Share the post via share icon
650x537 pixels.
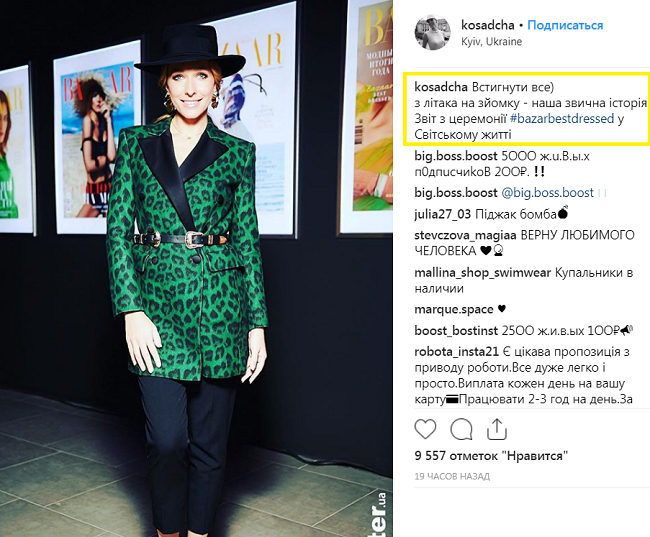click(497, 429)
